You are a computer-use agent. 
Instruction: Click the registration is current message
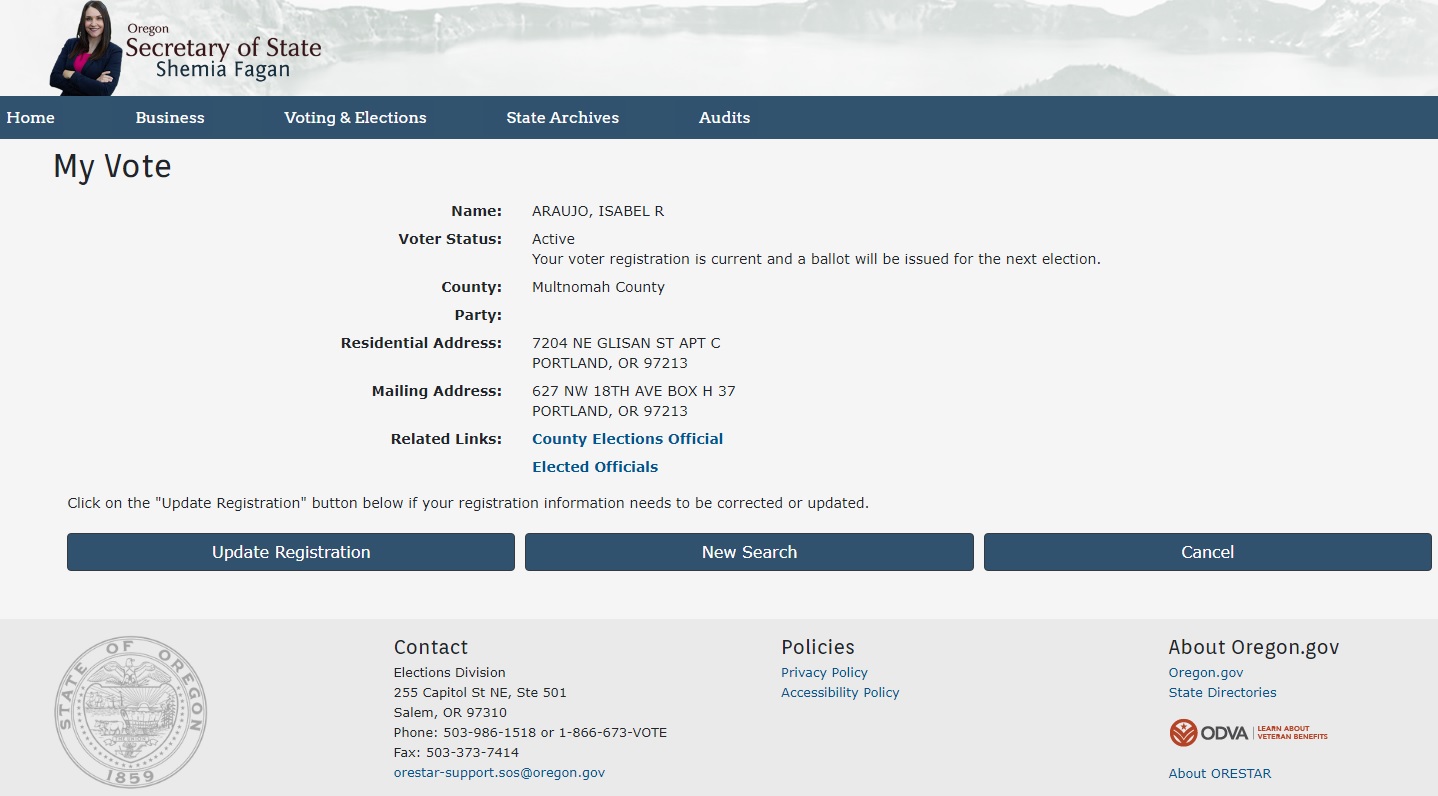[x=816, y=259]
